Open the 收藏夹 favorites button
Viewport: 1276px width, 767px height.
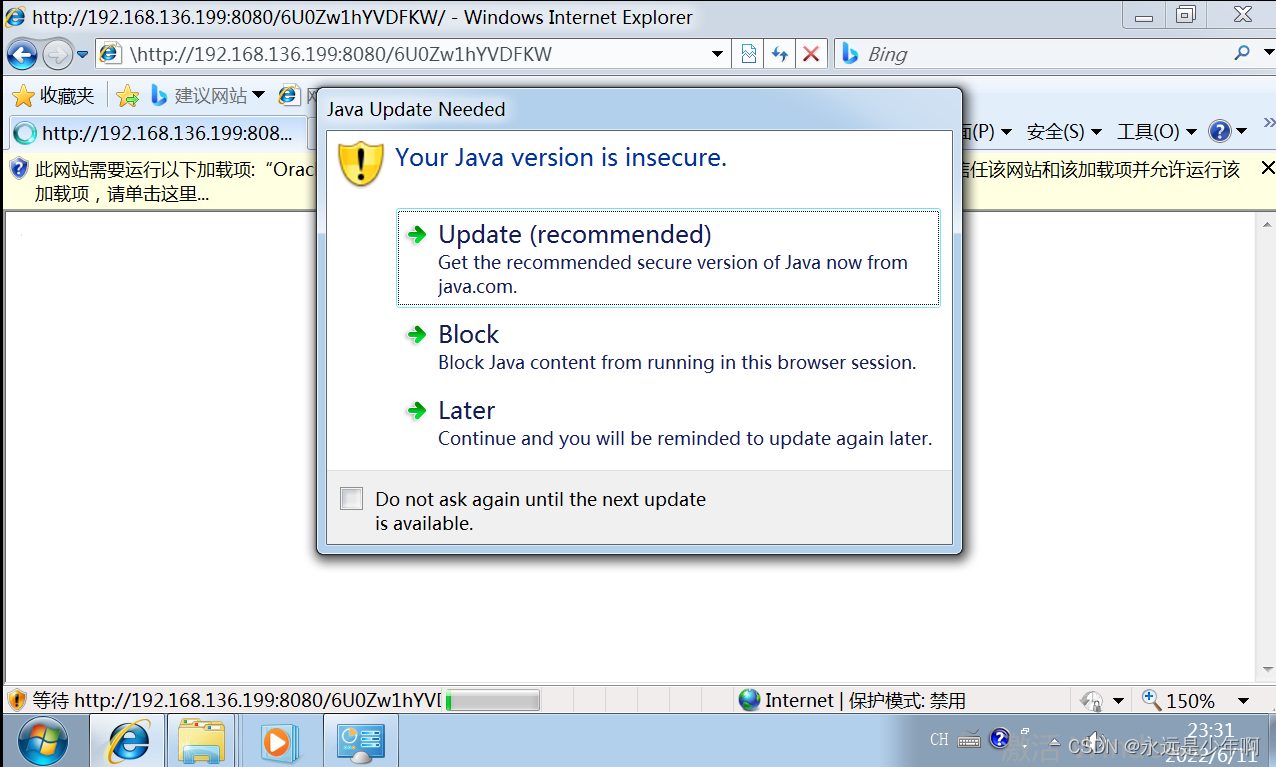tap(53, 95)
